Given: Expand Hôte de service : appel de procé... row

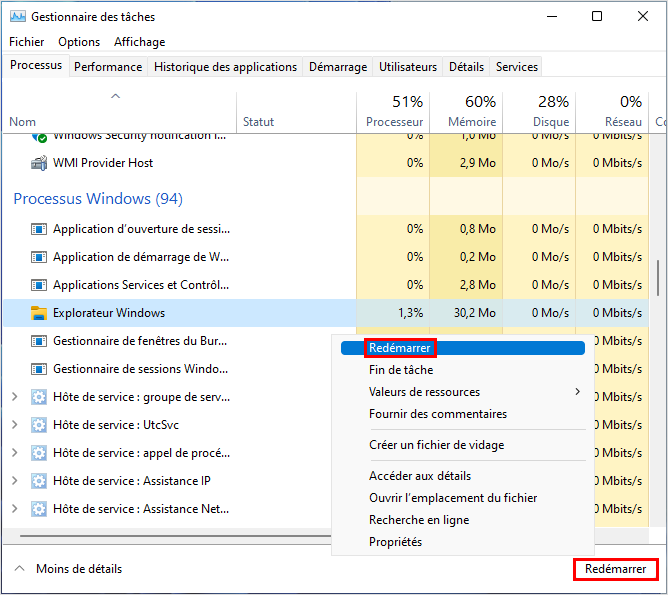Looking at the screenshot, I should 15,453.
